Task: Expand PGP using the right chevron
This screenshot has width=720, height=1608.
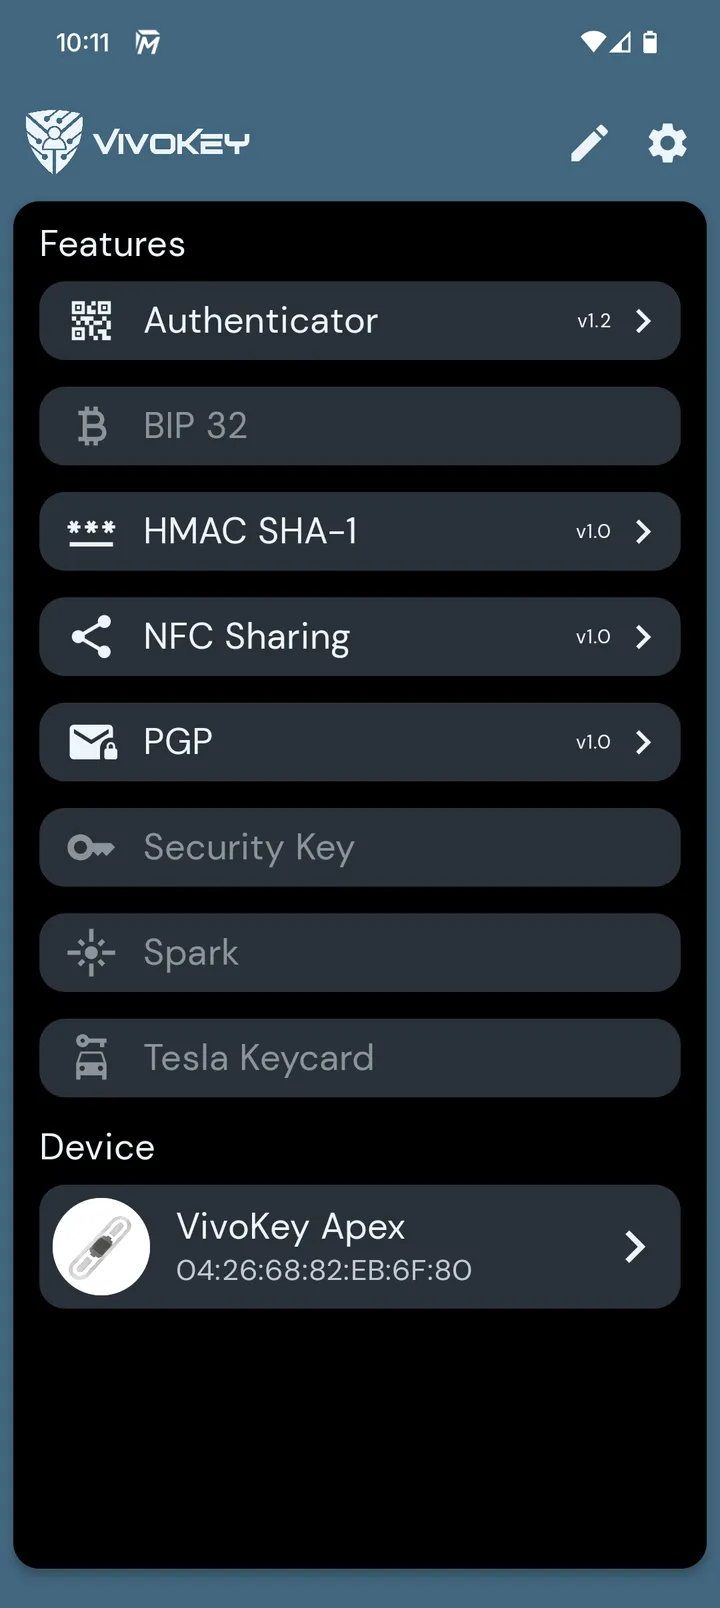Action: 643,742
